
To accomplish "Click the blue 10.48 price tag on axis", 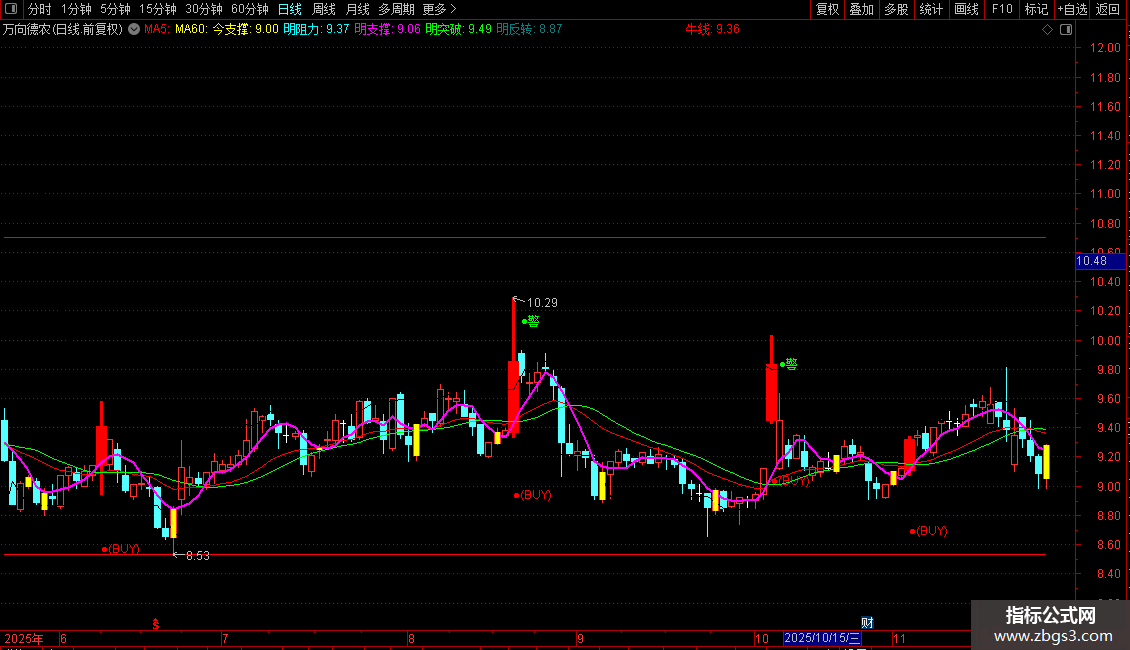I will tap(1100, 261).
